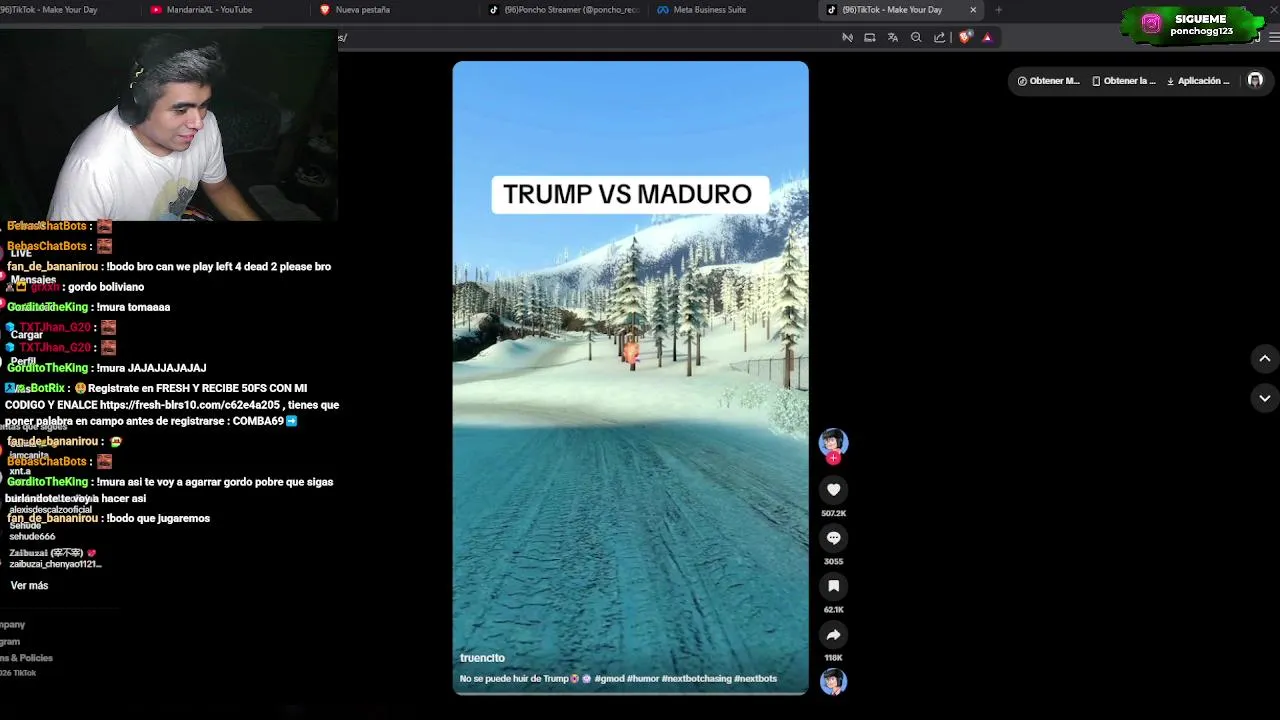Switch to the Poncho Streamer TikTok tab
Screen dimensions: 1280x720
565,10
